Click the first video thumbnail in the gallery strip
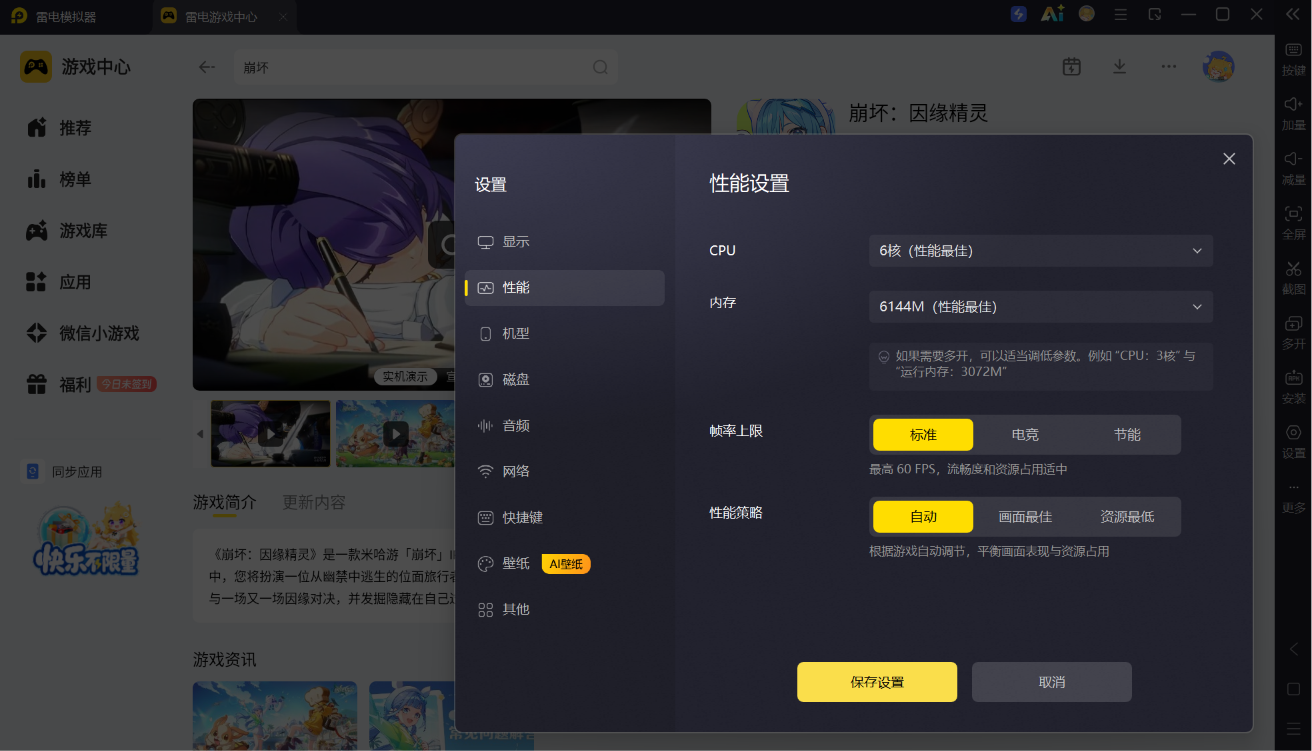The width and height of the screenshot is (1312, 751). pos(271,434)
